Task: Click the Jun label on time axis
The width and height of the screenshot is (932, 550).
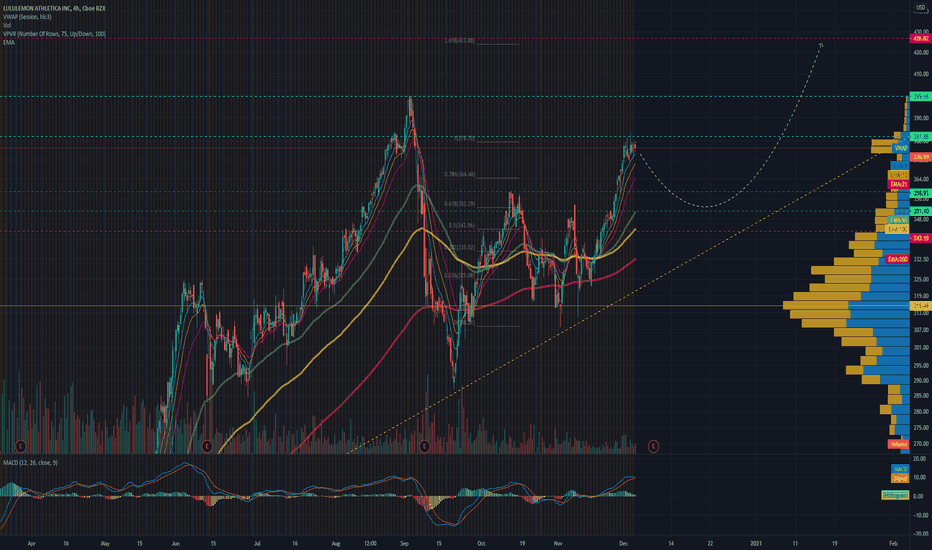Action: pos(175,543)
